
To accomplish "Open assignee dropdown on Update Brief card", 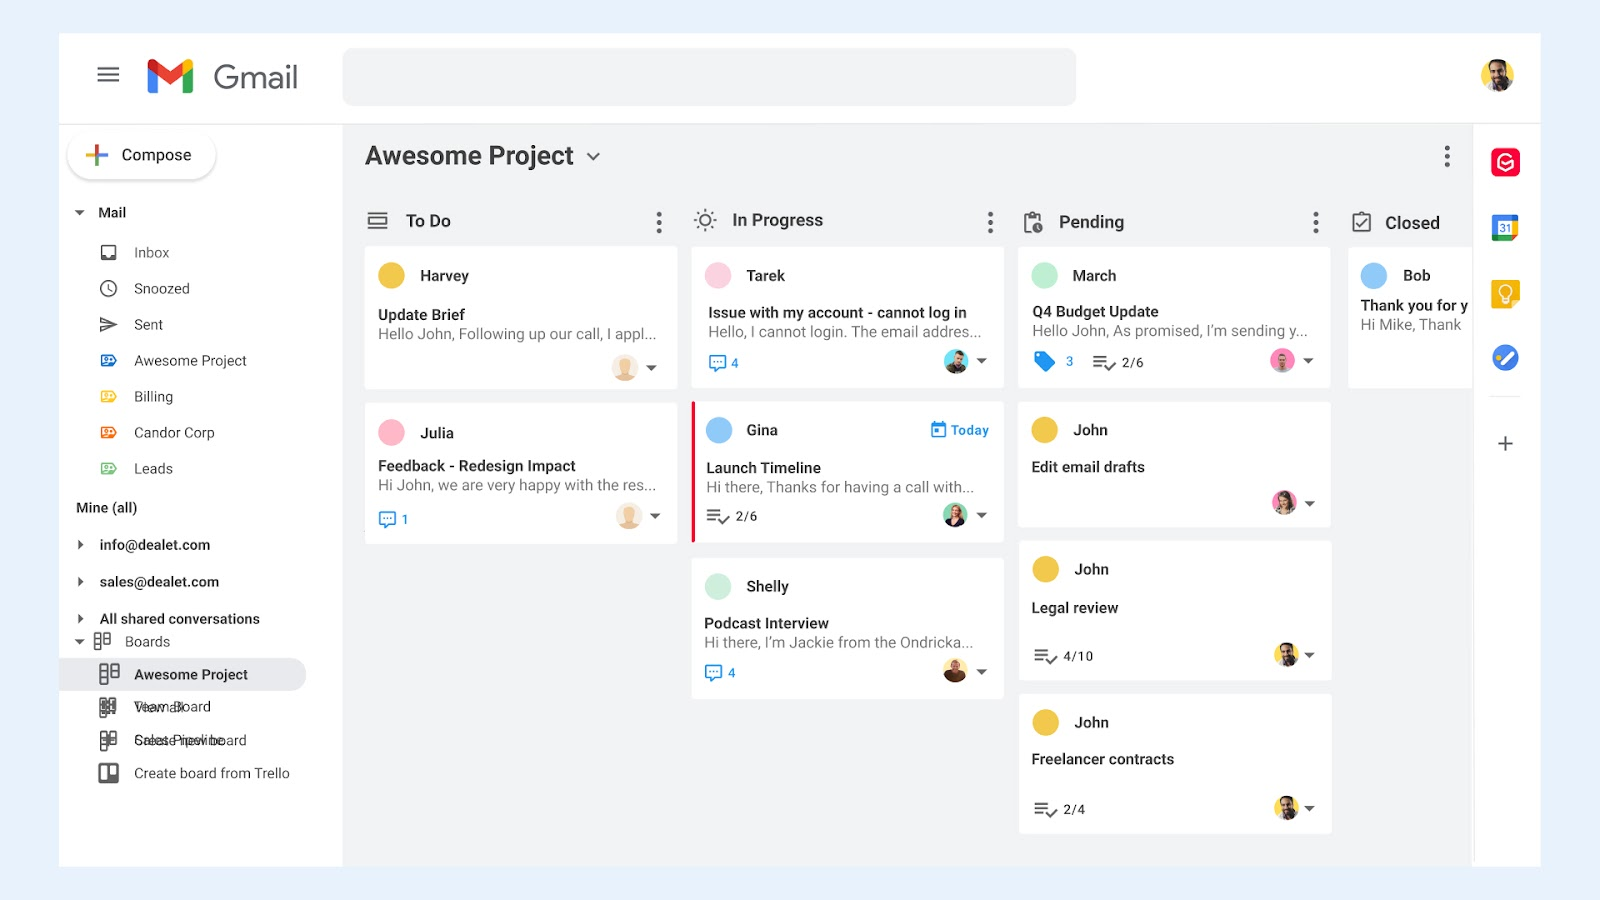I will pyautogui.click(x=651, y=368).
